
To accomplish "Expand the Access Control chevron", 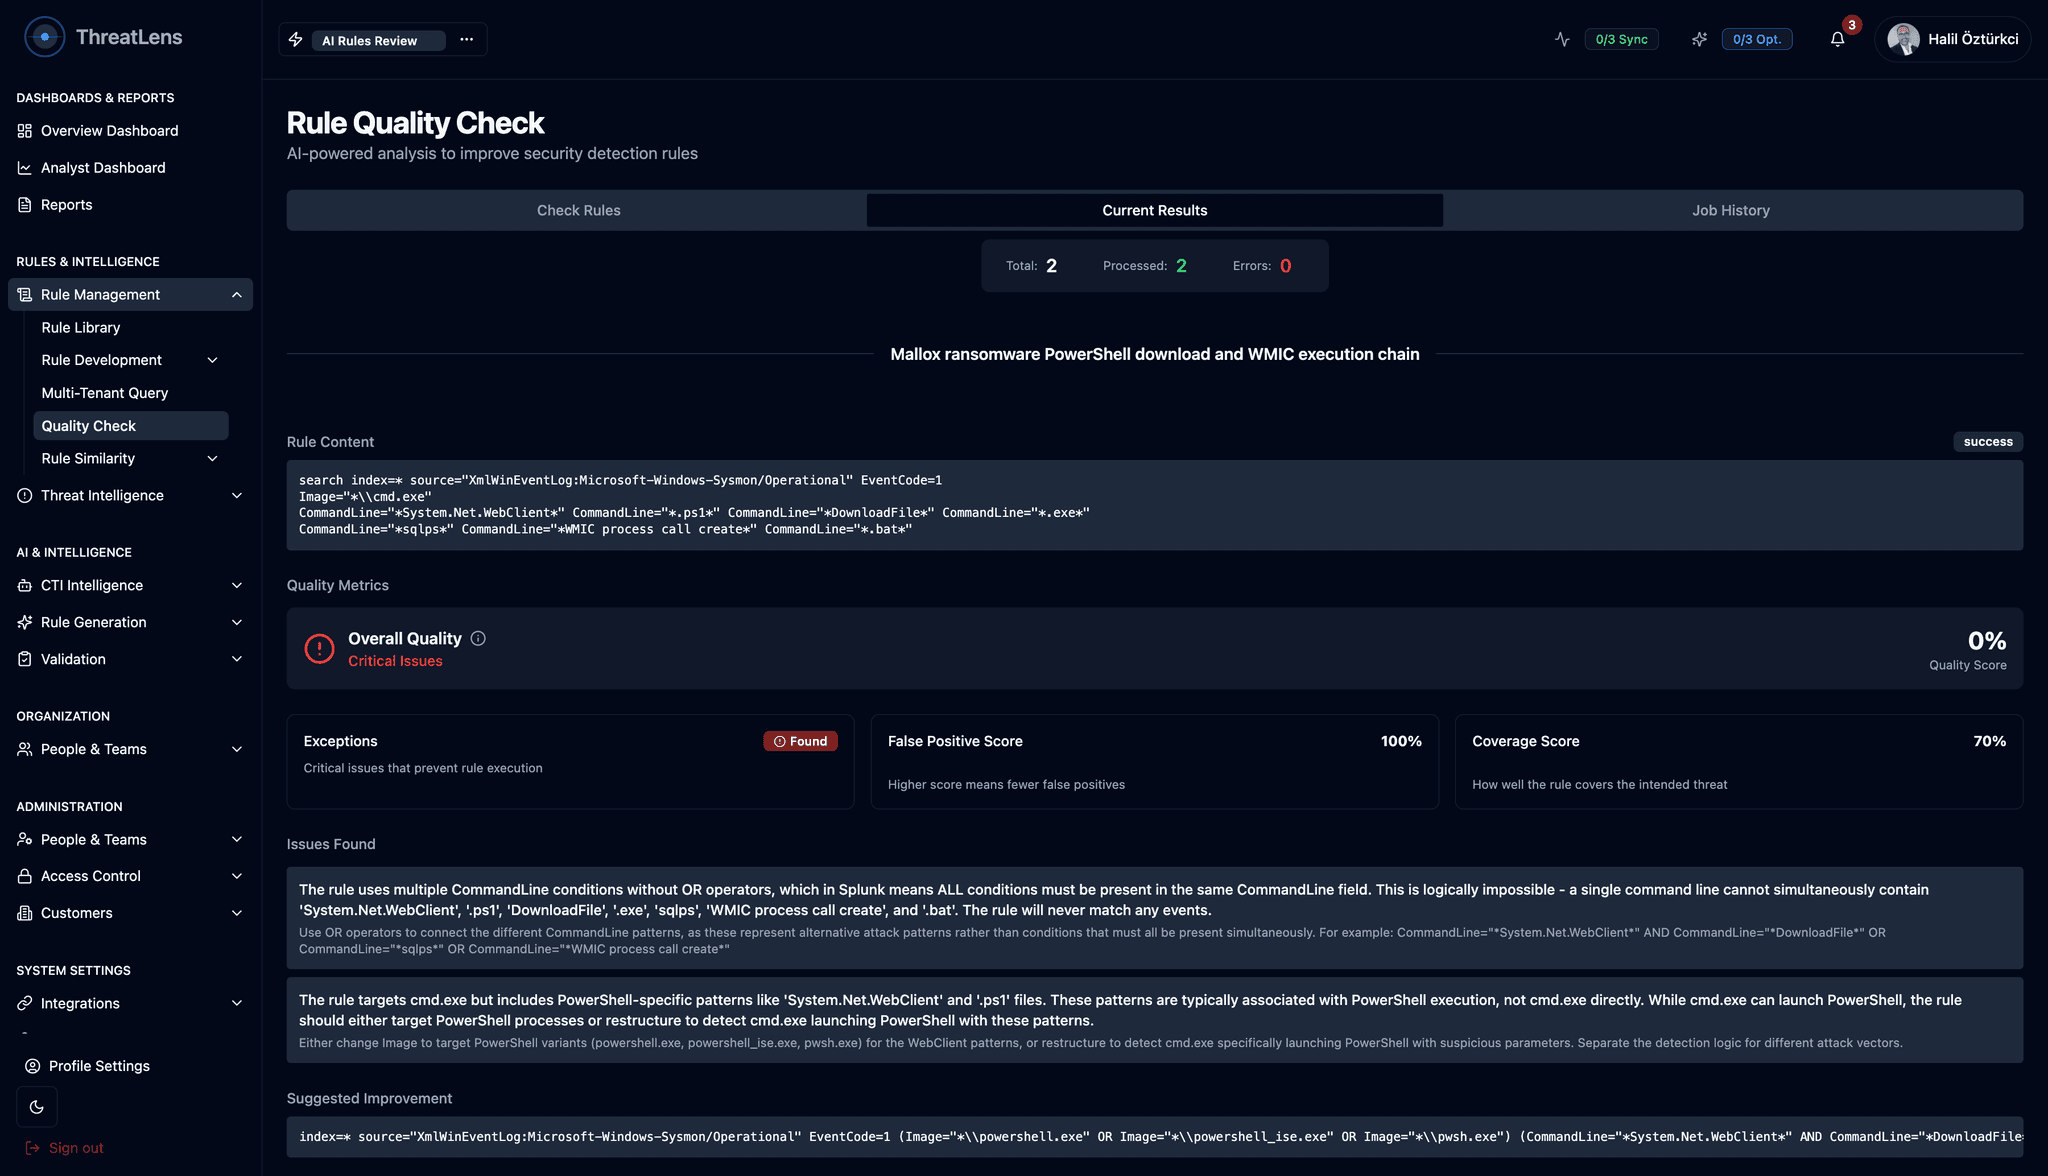I will [237, 876].
